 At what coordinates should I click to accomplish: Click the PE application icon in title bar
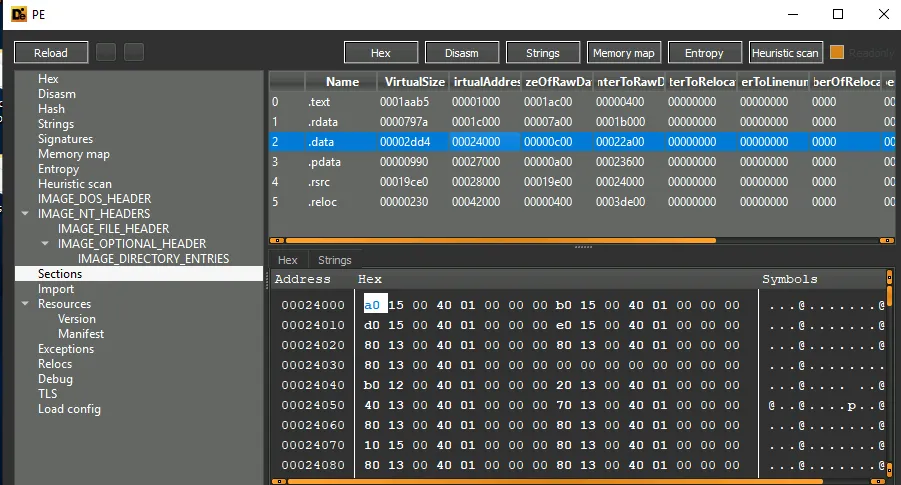[x=19, y=14]
